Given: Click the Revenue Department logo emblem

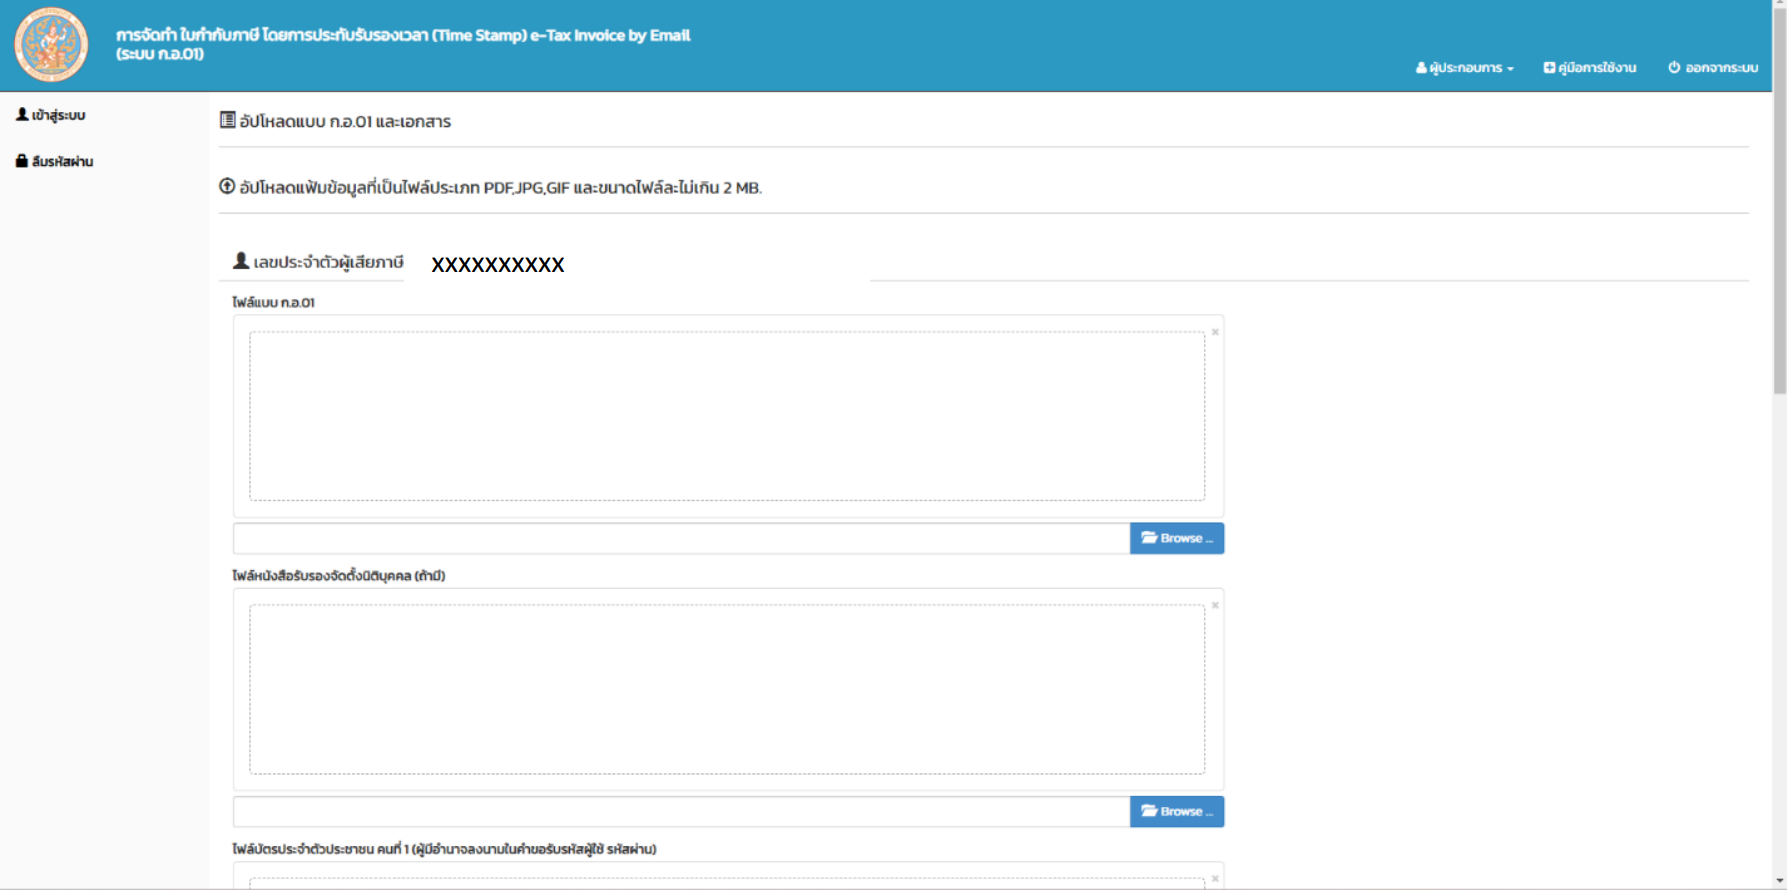Looking at the screenshot, I should click(x=51, y=45).
